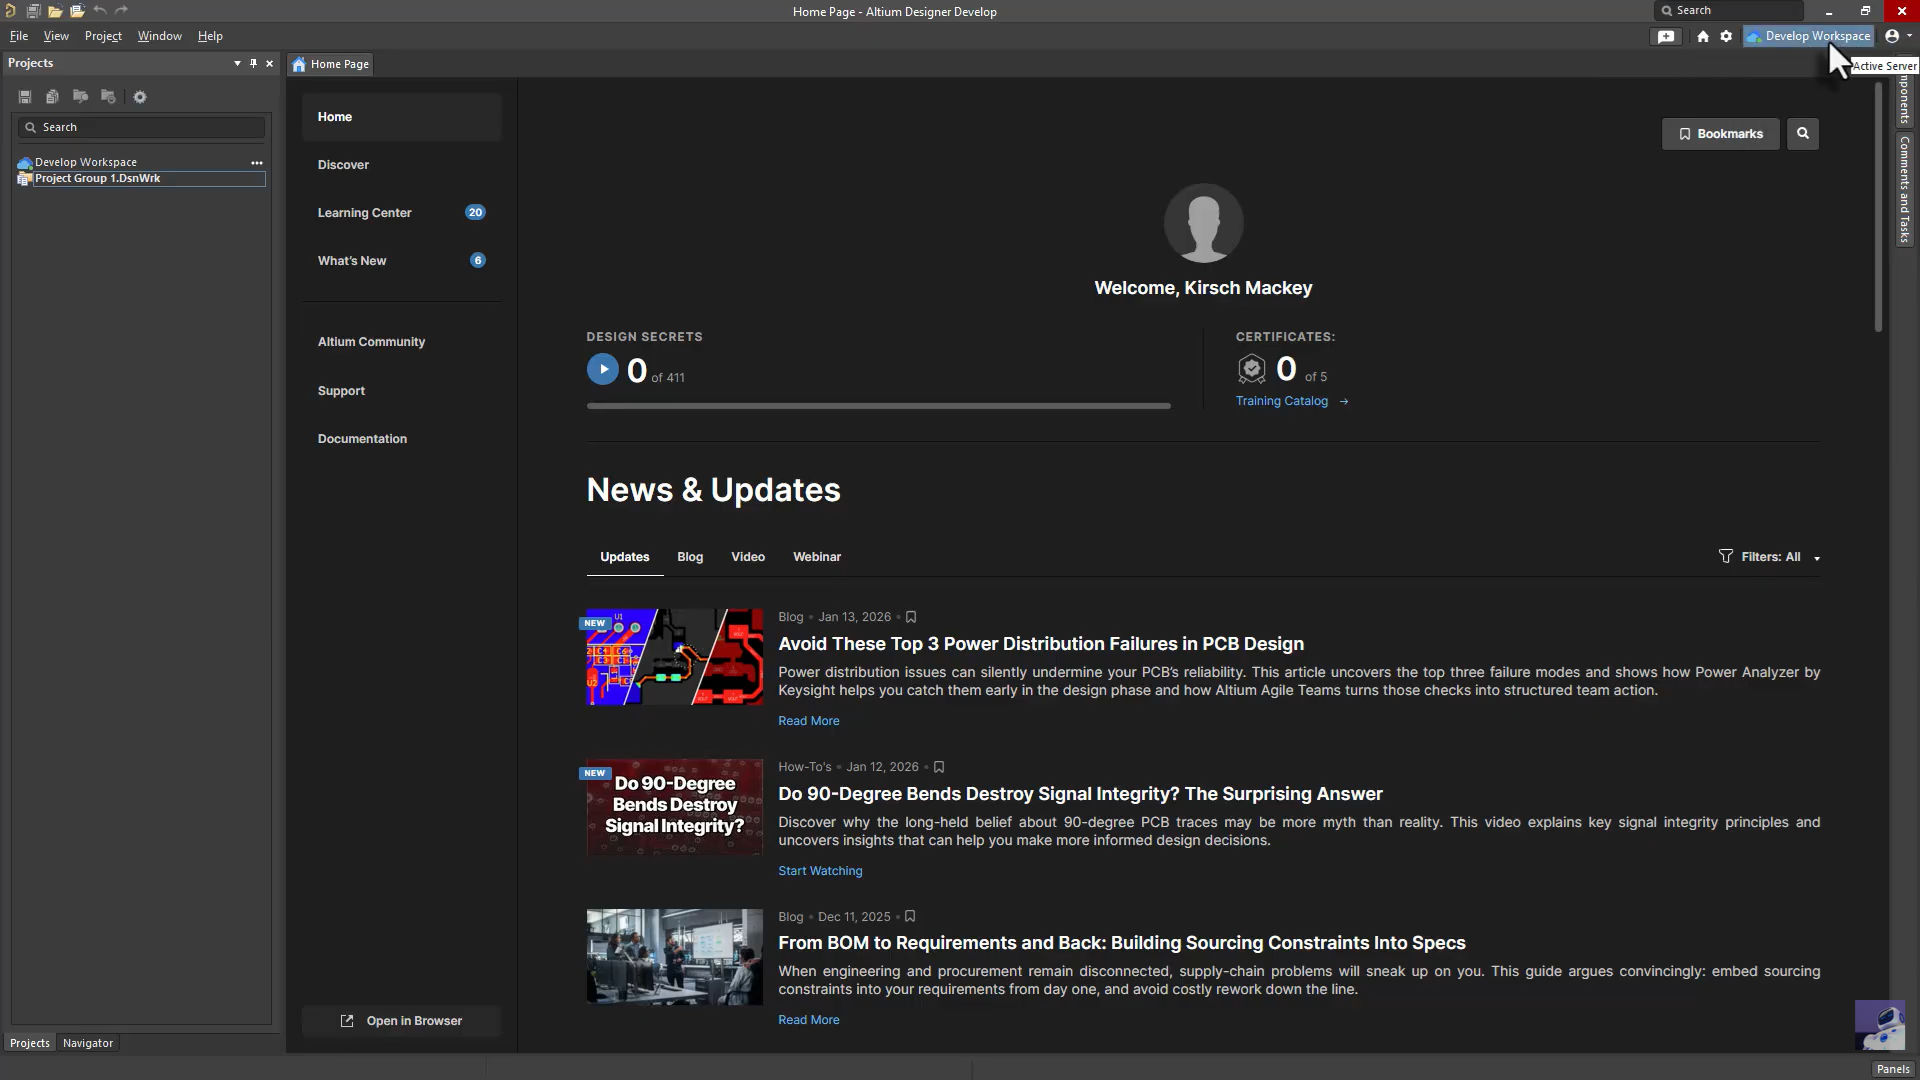The height and width of the screenshot is (1080, 1920).
Task: Open the Filters: All dropdown
Action: 1769,557
